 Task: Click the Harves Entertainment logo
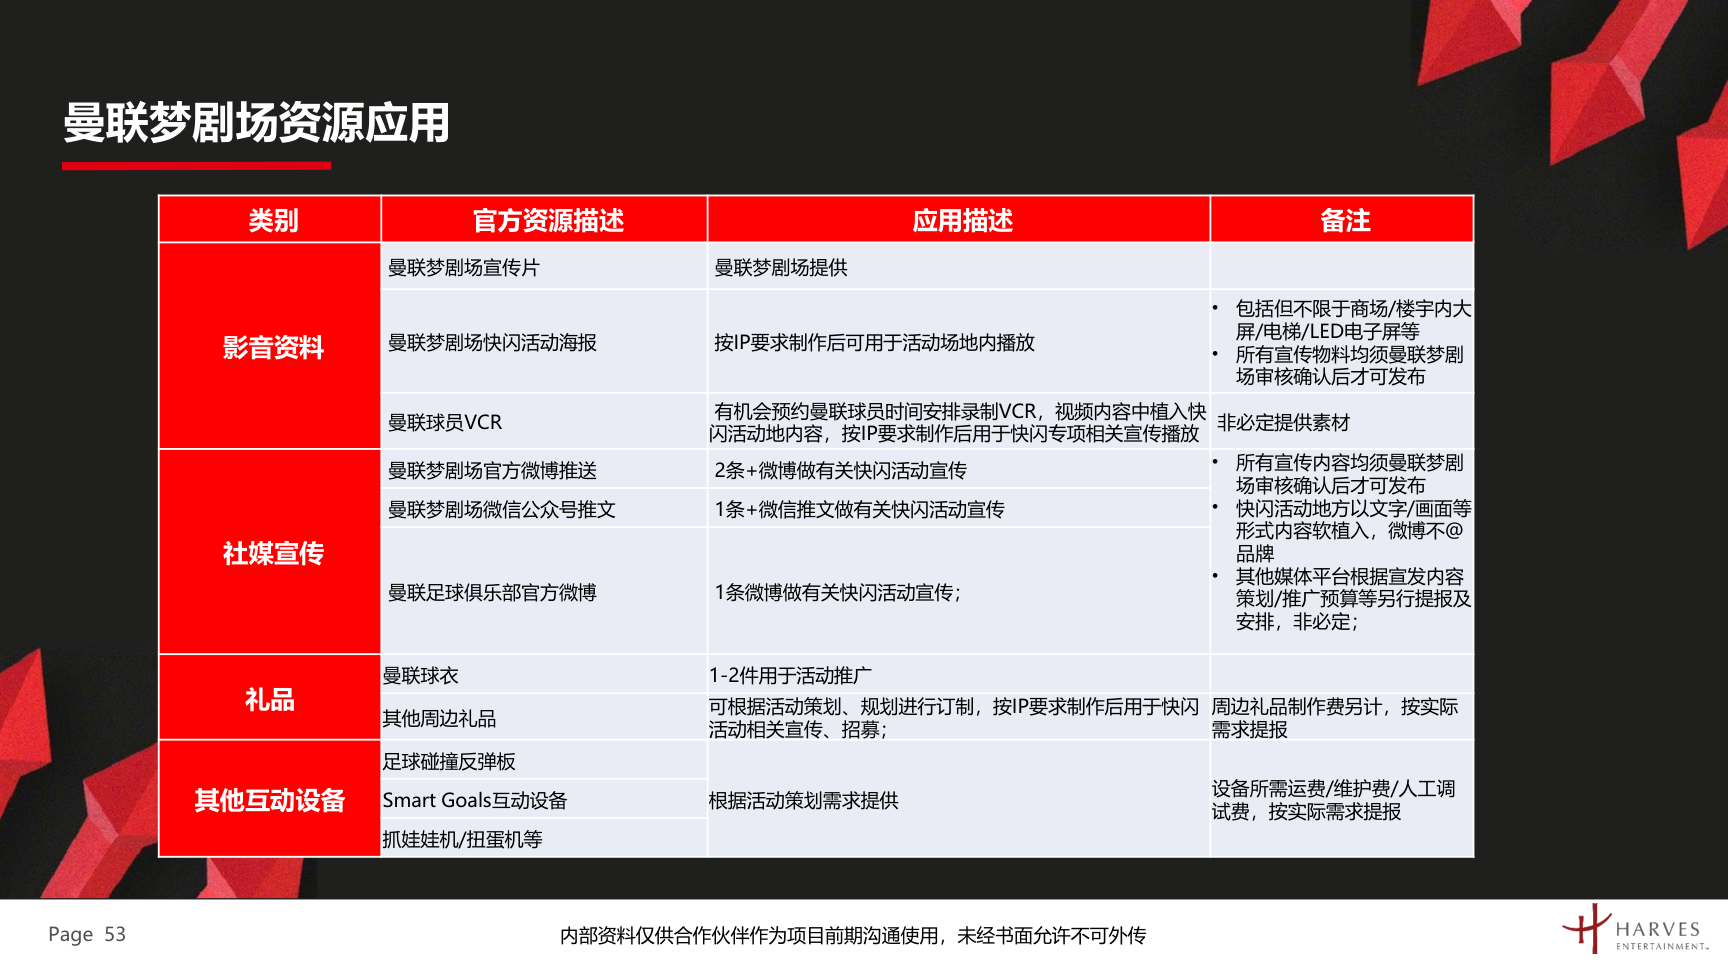coord(1636,930)
